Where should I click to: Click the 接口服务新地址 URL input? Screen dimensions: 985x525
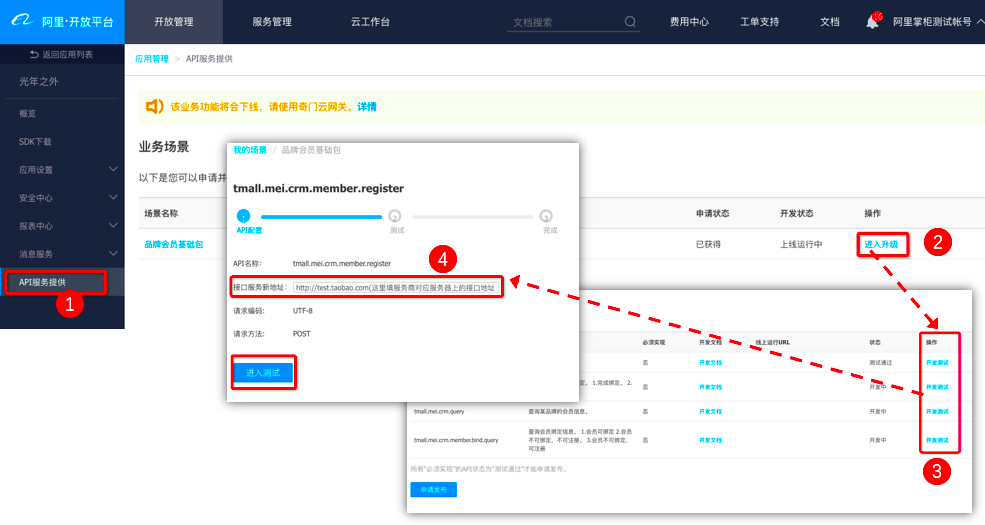(396, 288)
